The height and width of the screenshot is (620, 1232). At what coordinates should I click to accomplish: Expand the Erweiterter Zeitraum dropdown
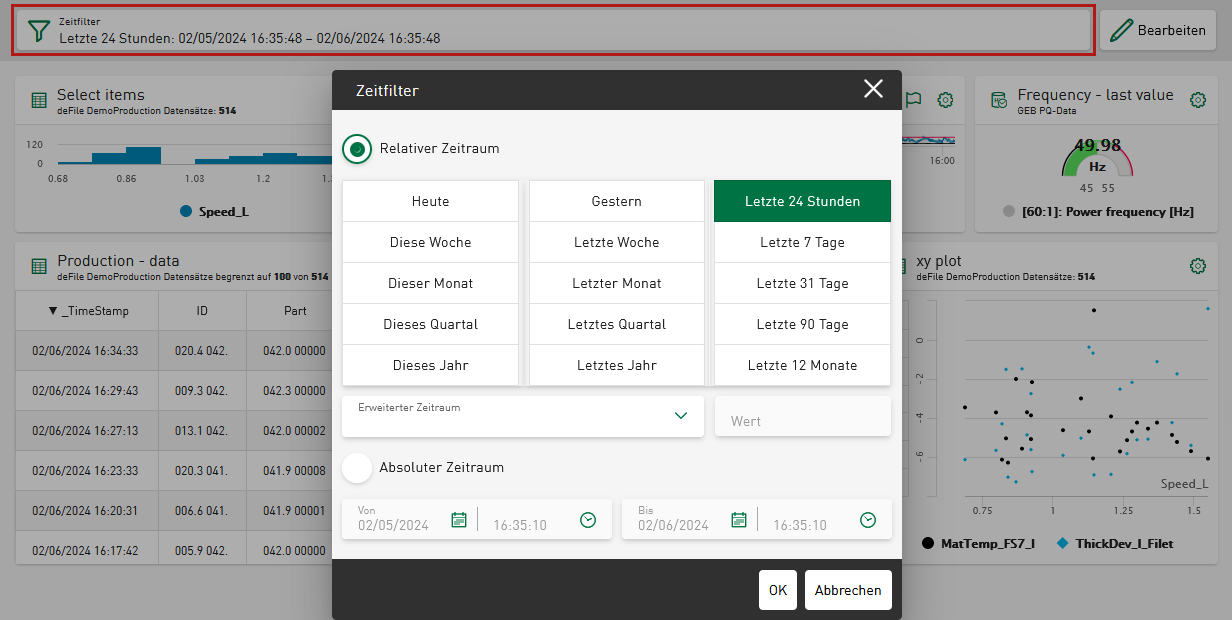coord(680,416)
